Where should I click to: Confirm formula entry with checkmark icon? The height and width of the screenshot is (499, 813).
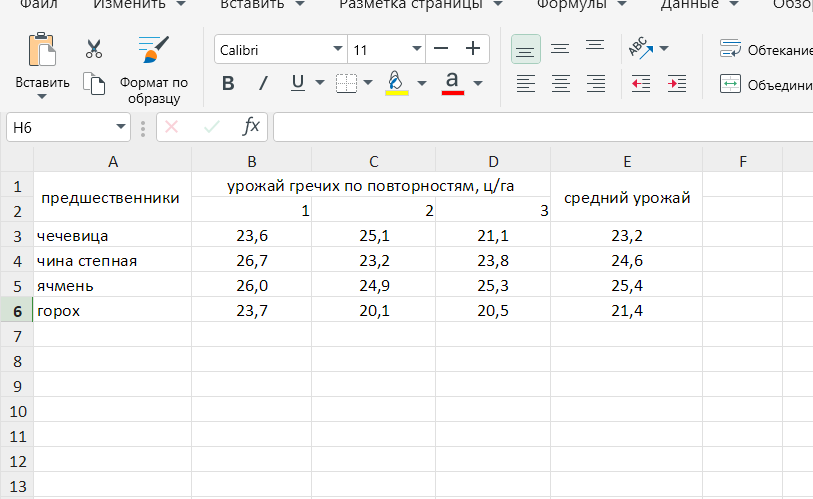[x=212, y=127]
